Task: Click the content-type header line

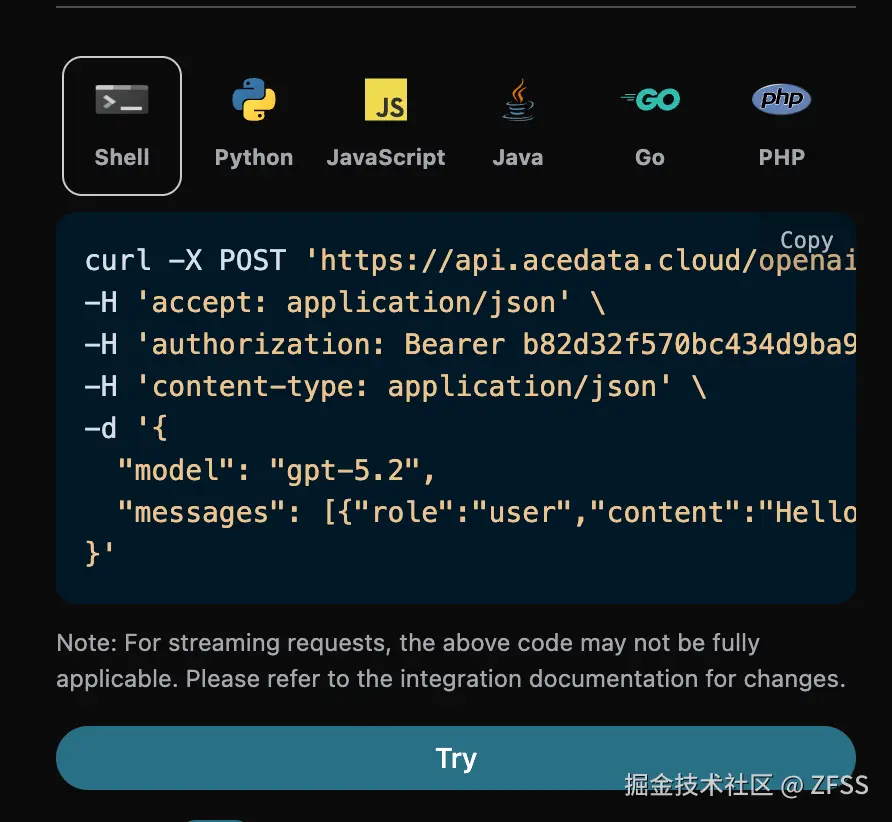Action: [395, 387]
